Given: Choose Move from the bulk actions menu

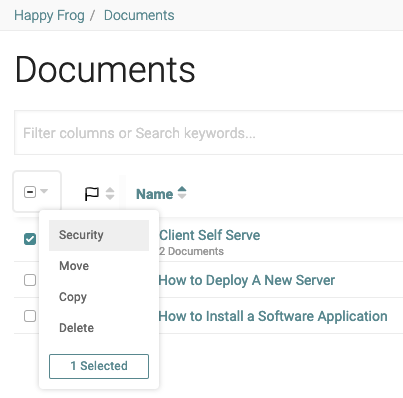Looking at the screenshot, I should [99, 266].
